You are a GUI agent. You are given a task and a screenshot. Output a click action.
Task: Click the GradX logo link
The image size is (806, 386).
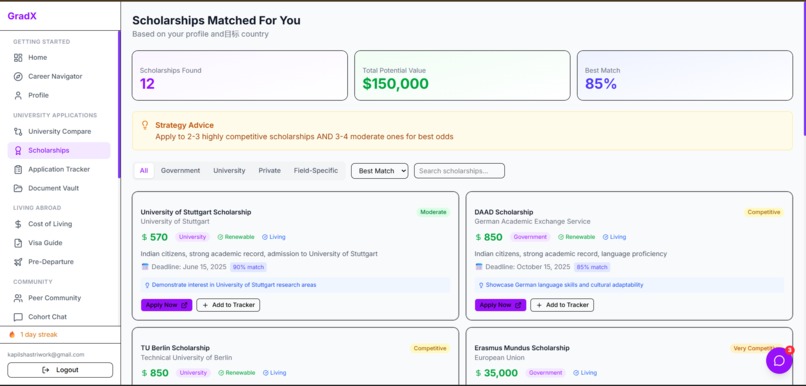(22, 16)
